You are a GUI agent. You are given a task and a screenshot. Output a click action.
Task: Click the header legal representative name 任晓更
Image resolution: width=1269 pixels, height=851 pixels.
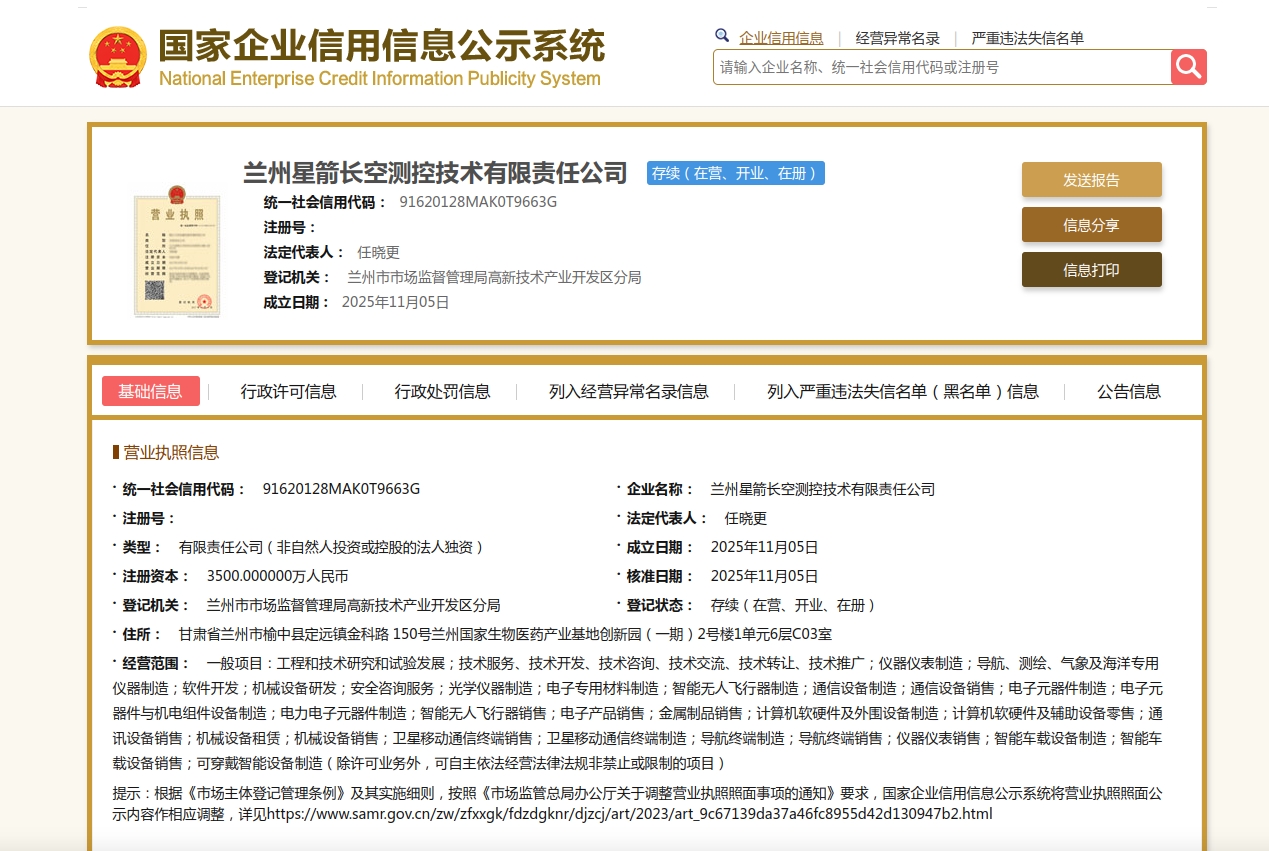(x=378, y=252)
